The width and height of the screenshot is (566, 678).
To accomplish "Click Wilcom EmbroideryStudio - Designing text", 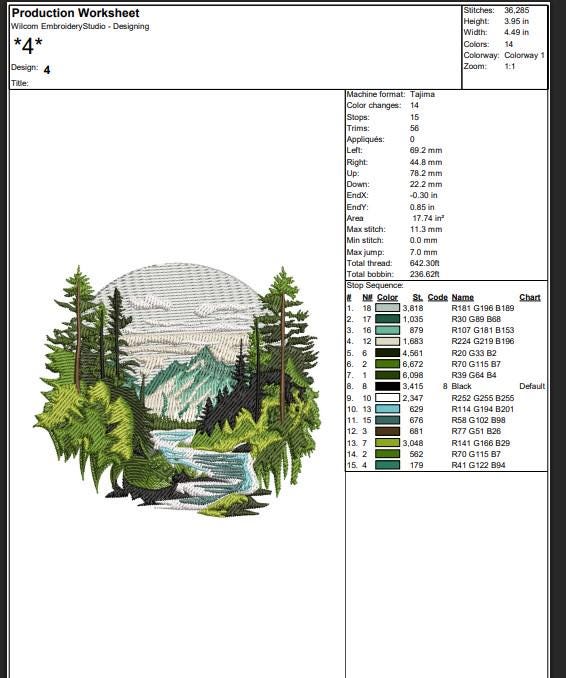I will point(80,26).
